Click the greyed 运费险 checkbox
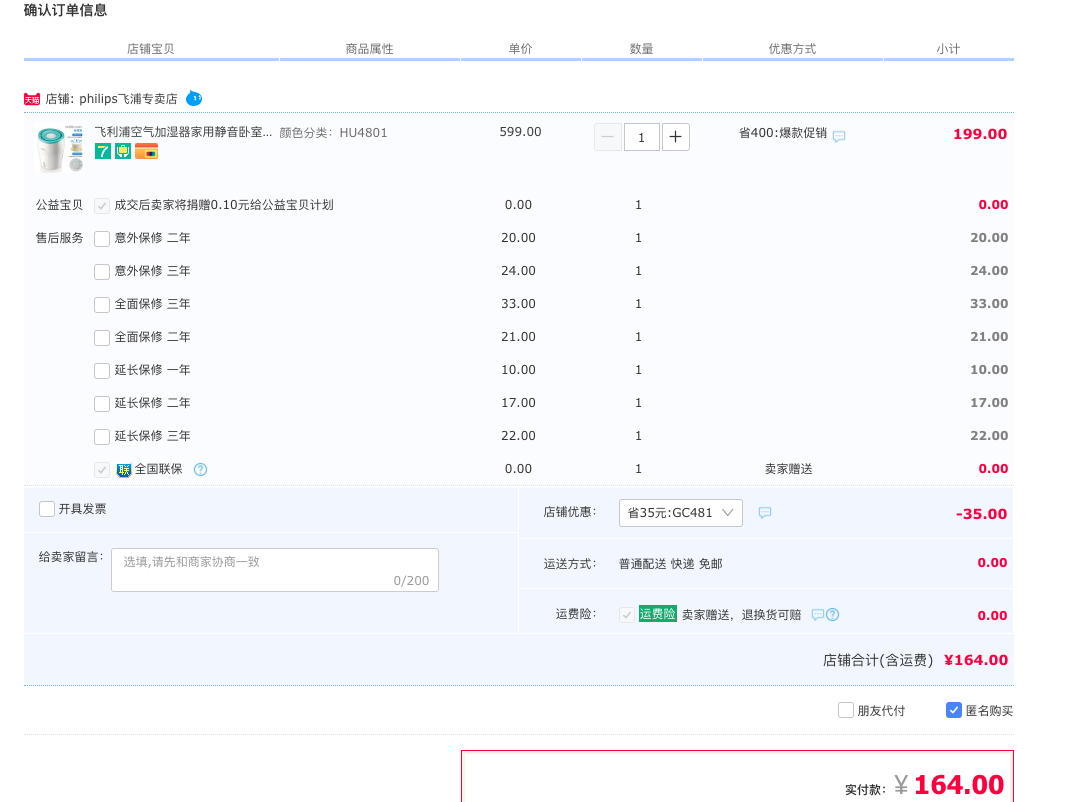 pos(626,615)
